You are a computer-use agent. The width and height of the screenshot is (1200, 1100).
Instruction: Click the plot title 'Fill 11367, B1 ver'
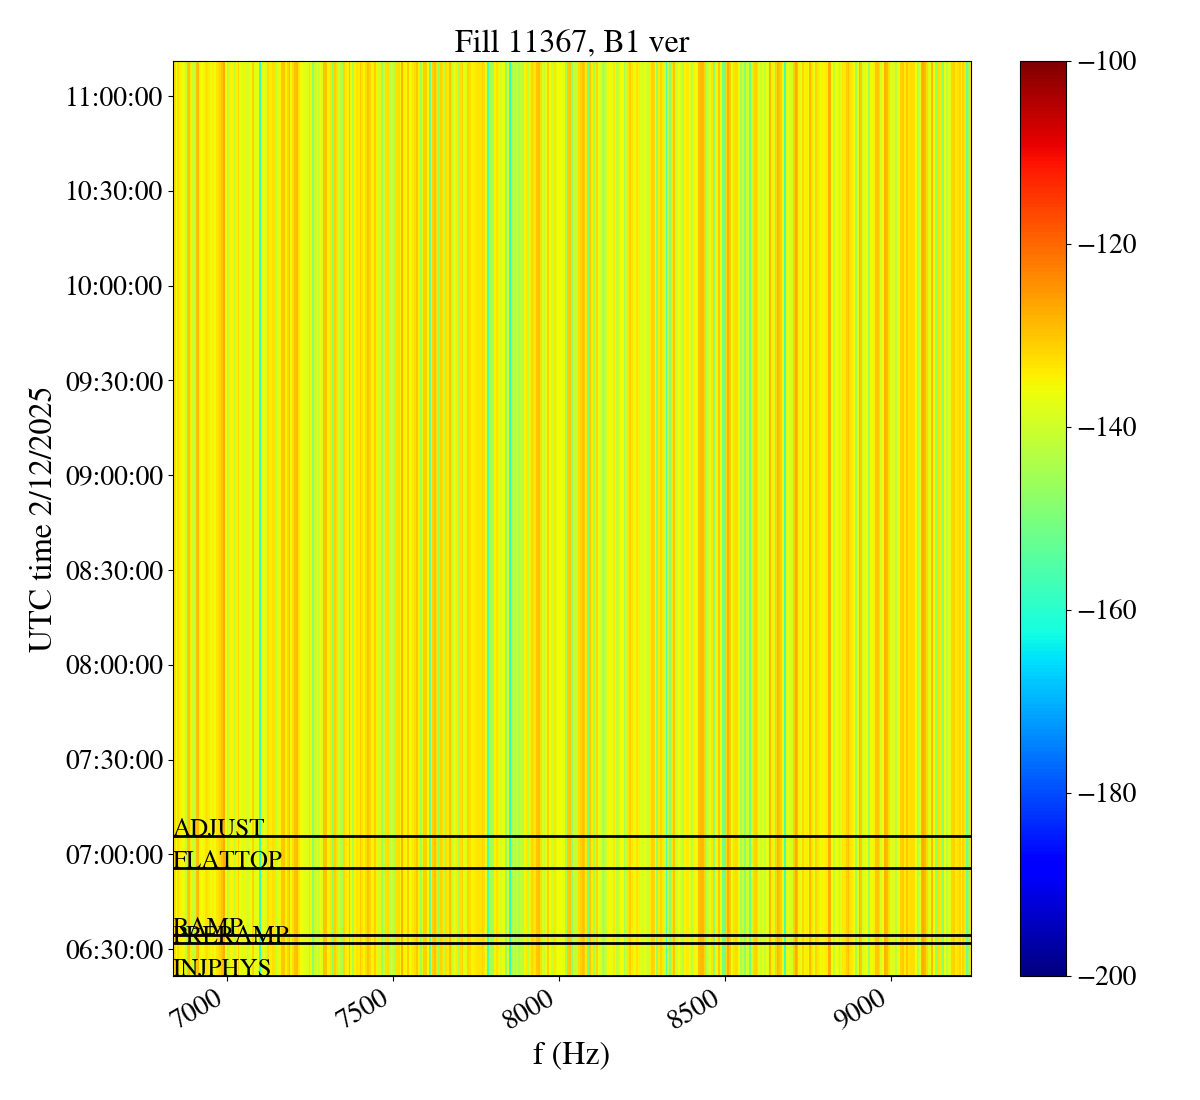571,42
